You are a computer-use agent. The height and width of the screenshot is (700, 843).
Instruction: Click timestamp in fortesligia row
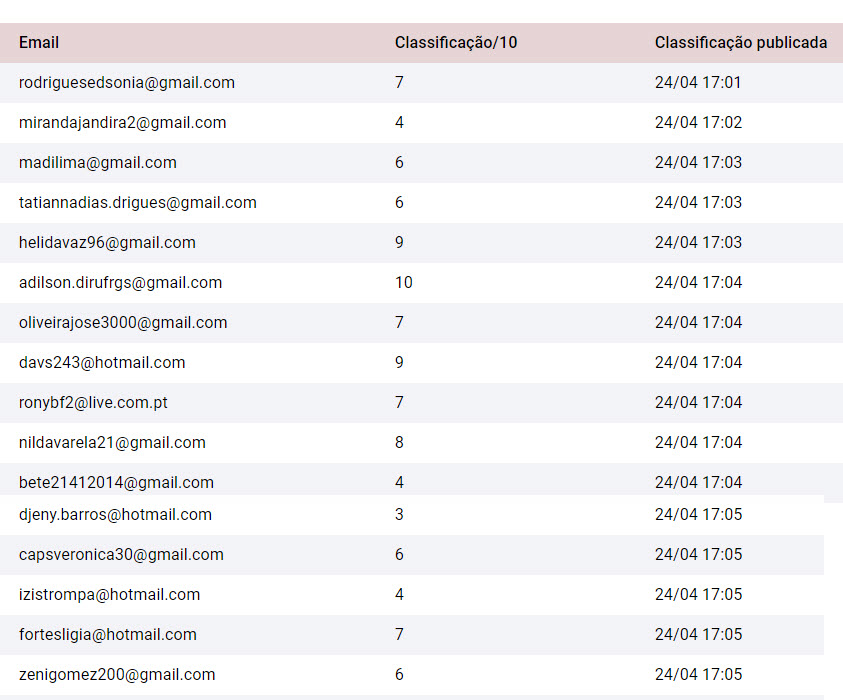698,634
